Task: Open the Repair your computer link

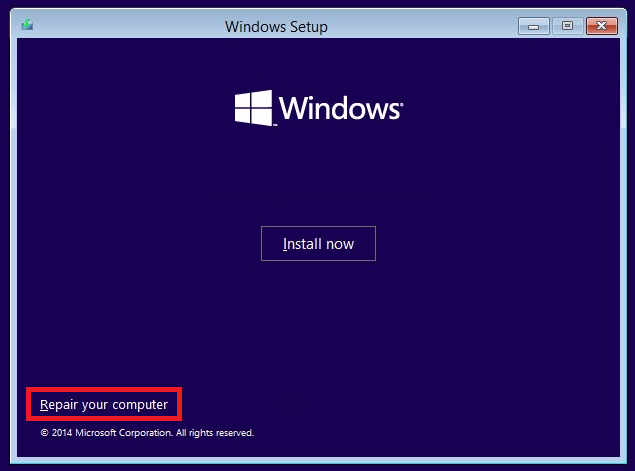Action: click(x=104, y=405)
